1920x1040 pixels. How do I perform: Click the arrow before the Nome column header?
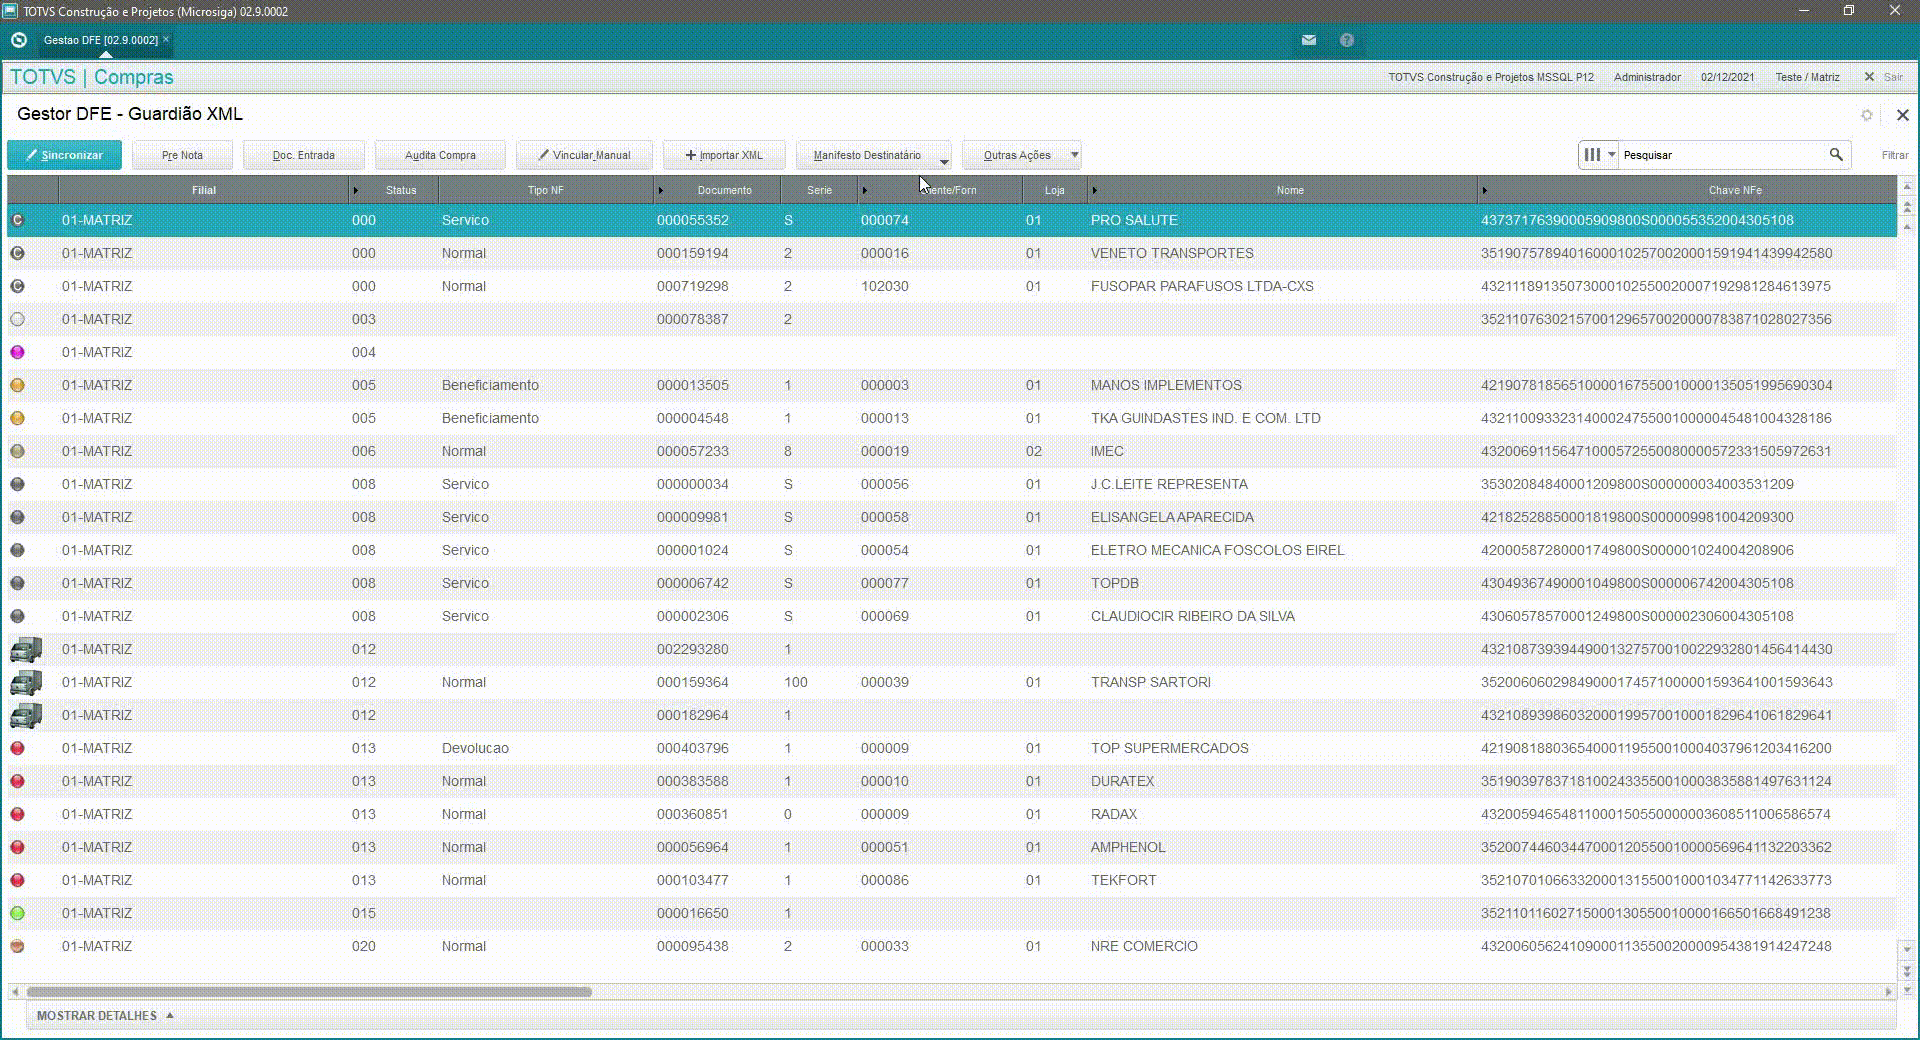(x=1095, y=190)
